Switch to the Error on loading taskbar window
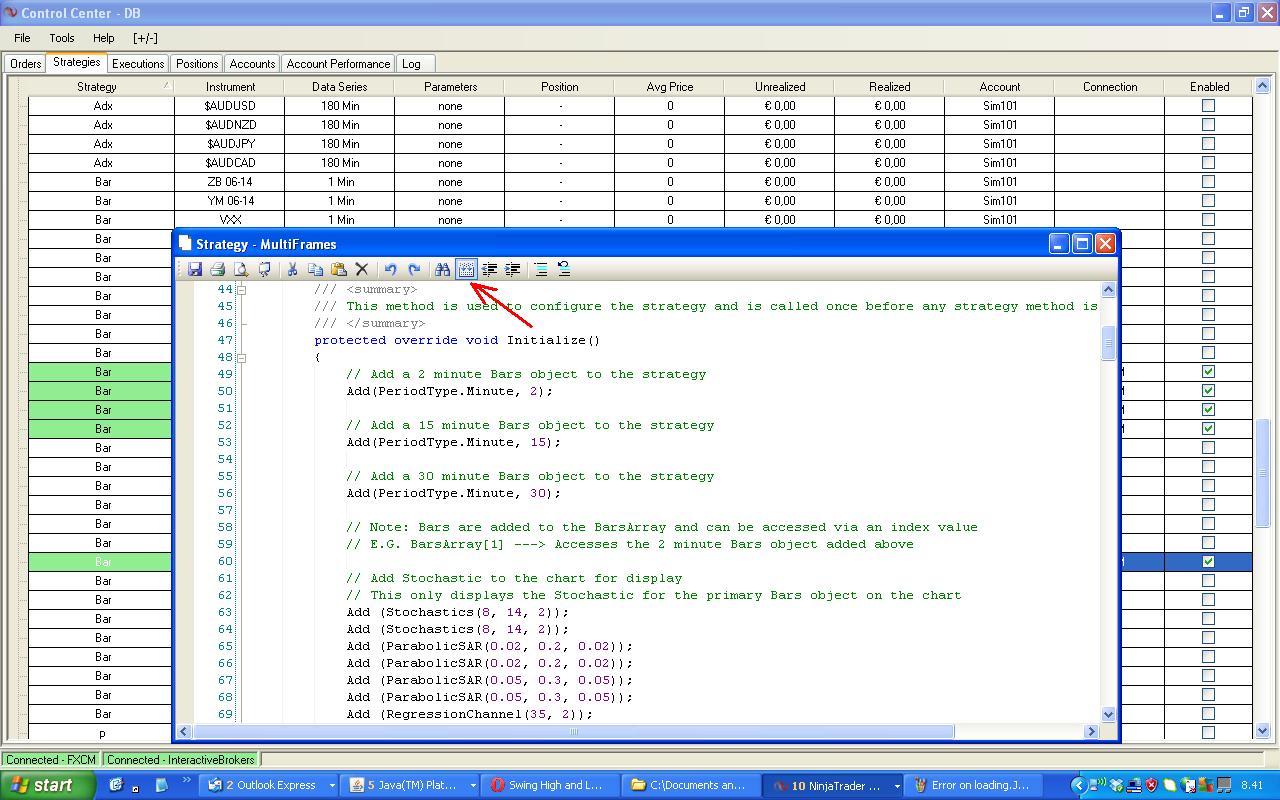The height and width of the screenshot is (800, 1280). point(973,785)
